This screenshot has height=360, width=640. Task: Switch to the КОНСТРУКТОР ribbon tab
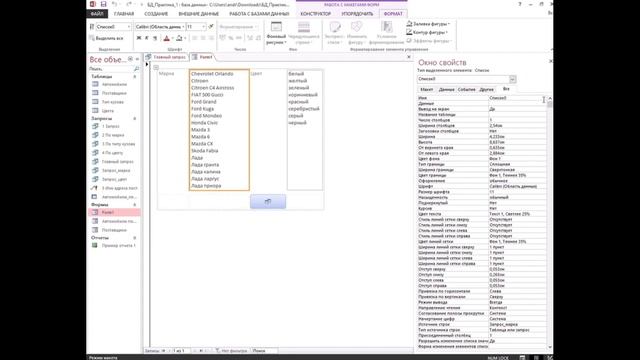pyautogui.click(x=316, y=14)
